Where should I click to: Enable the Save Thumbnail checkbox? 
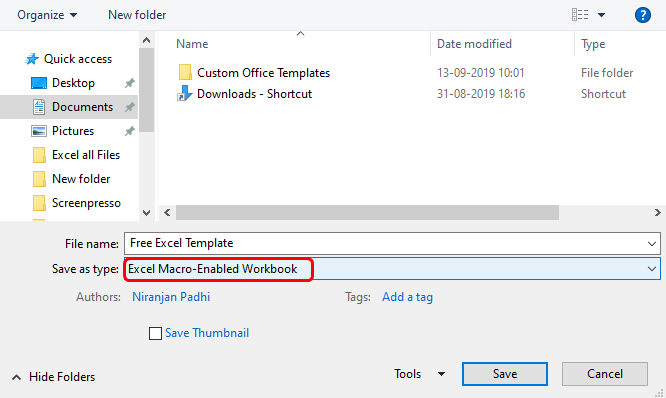click(x=155, y=333)
